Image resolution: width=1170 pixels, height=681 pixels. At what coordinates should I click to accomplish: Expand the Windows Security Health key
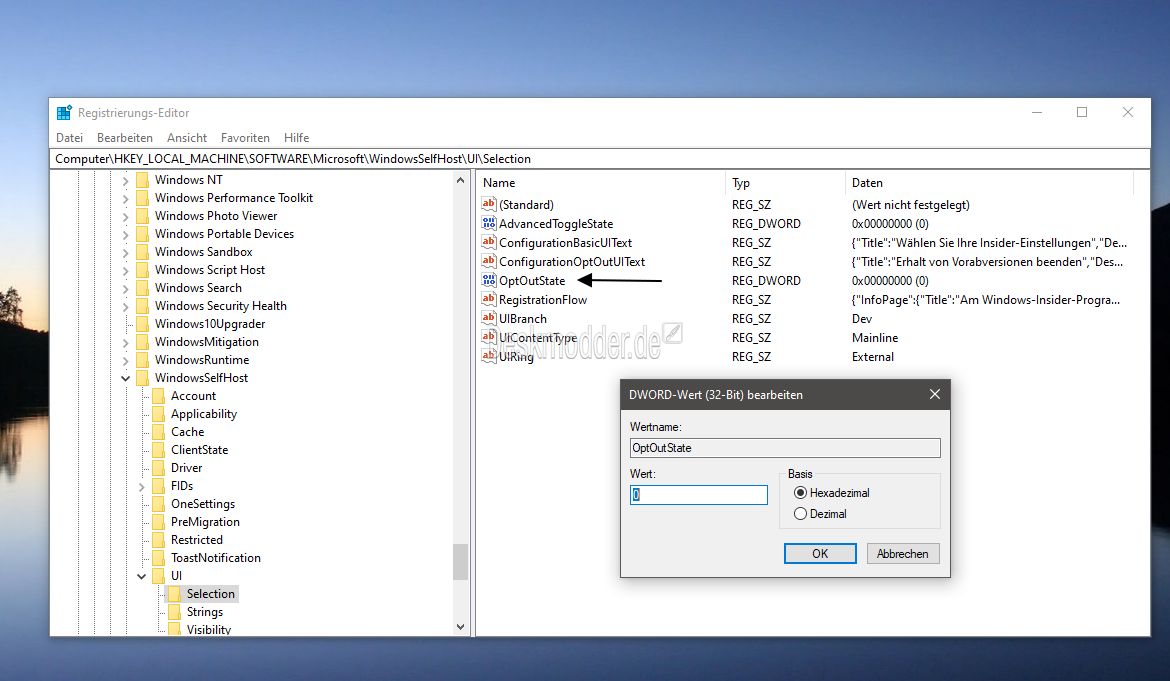coord(125,307)
